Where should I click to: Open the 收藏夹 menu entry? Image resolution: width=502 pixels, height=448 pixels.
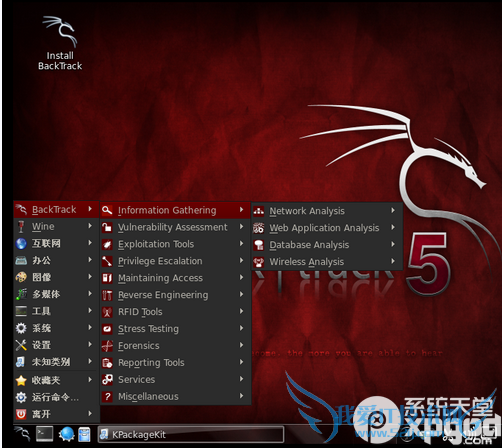click(56, 380)
